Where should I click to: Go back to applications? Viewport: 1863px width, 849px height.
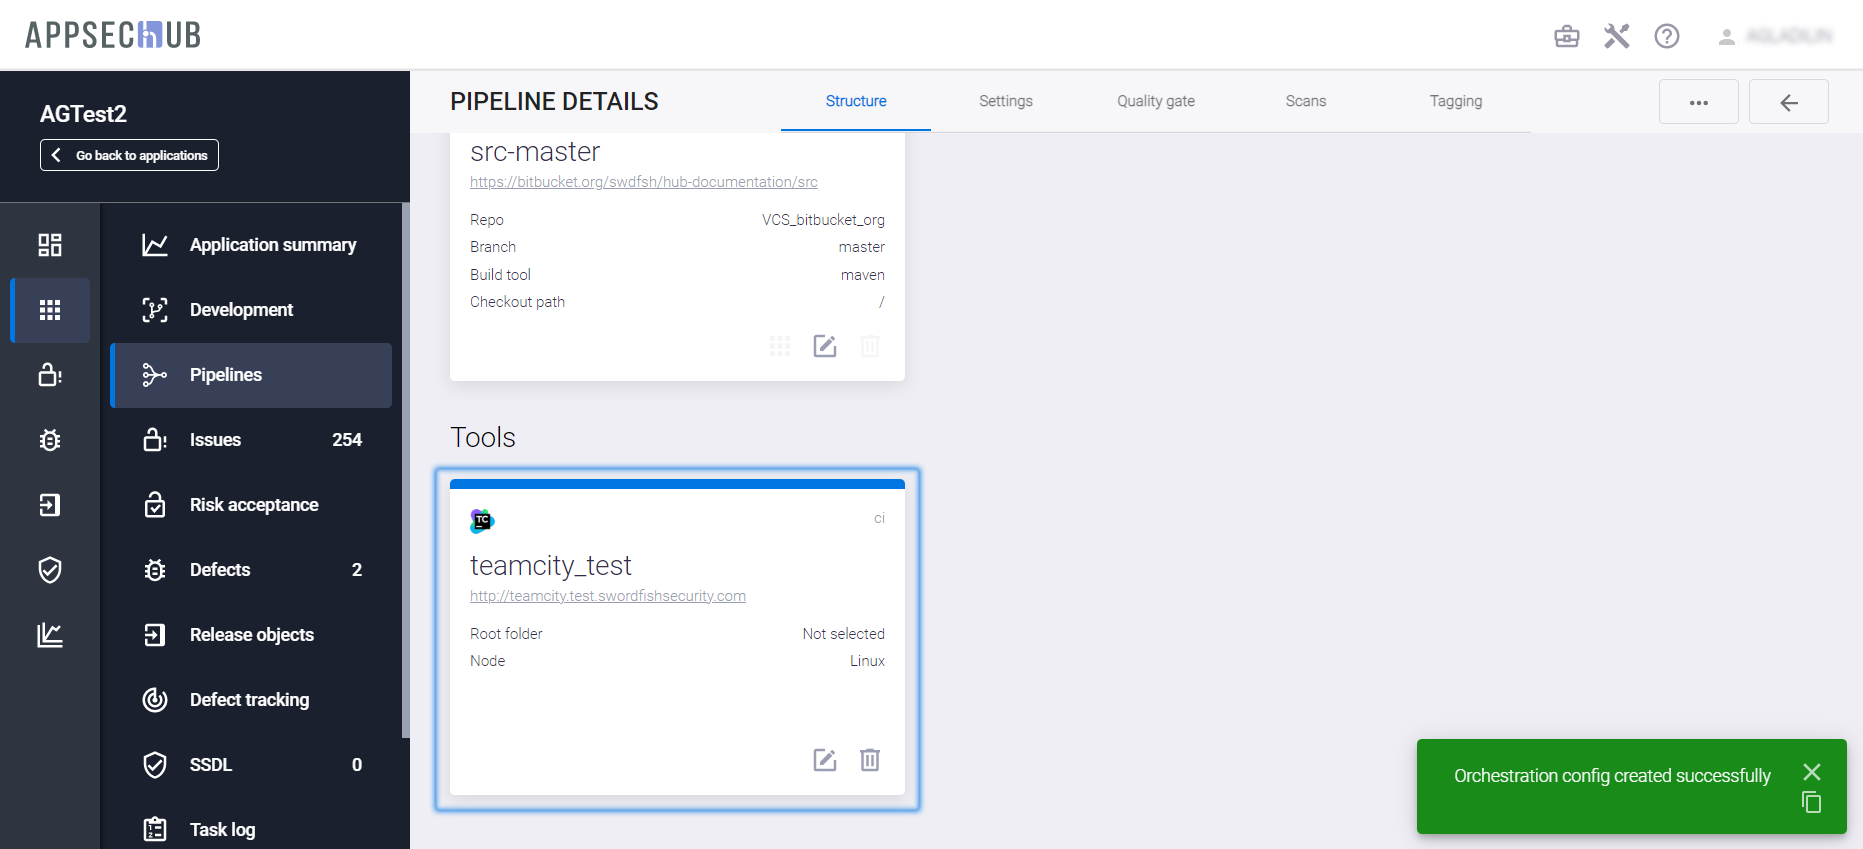point(130,155)
